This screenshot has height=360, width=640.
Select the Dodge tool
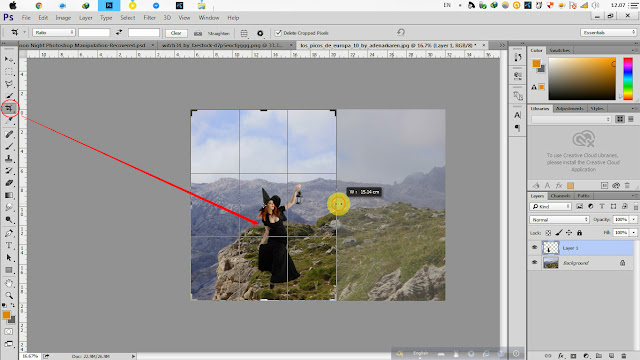(9, 220)
